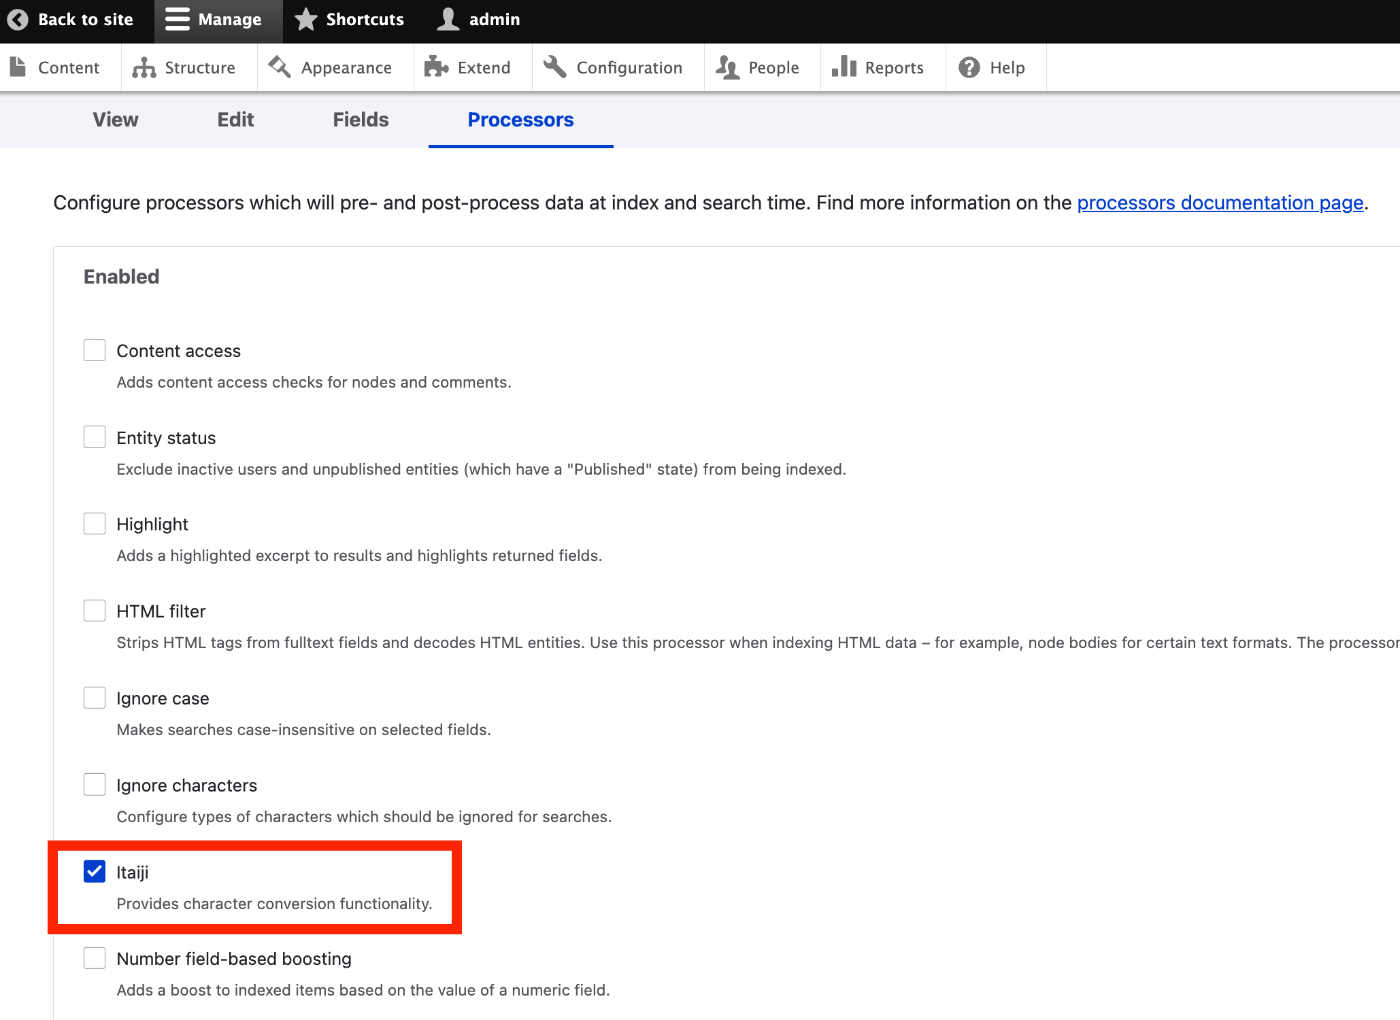Image resolution: width=1400 pixels, height=1020 pixels.
Task: Enable the Content access processor checkbox
Action: click(95, 350)
